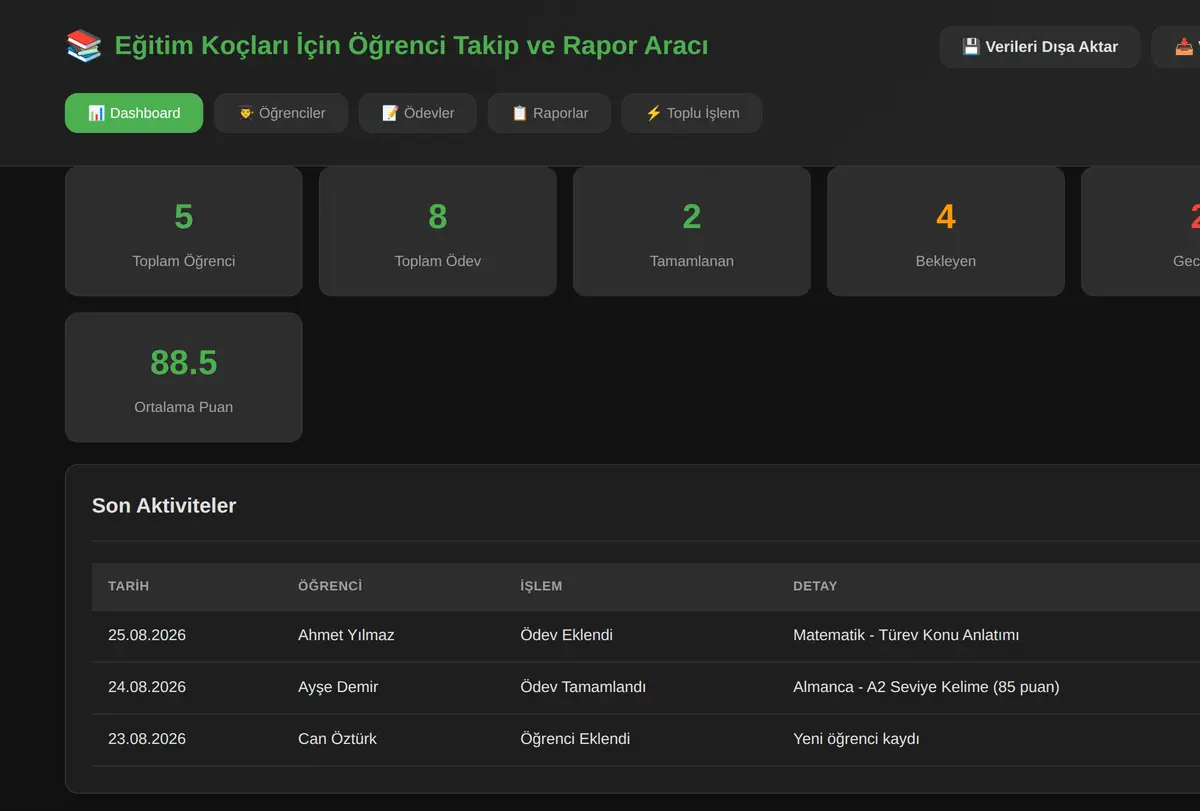This screenshot has height=811, width=1200.
Task: Click the Bekleyen stat card
Action: [x=946, y=231]
